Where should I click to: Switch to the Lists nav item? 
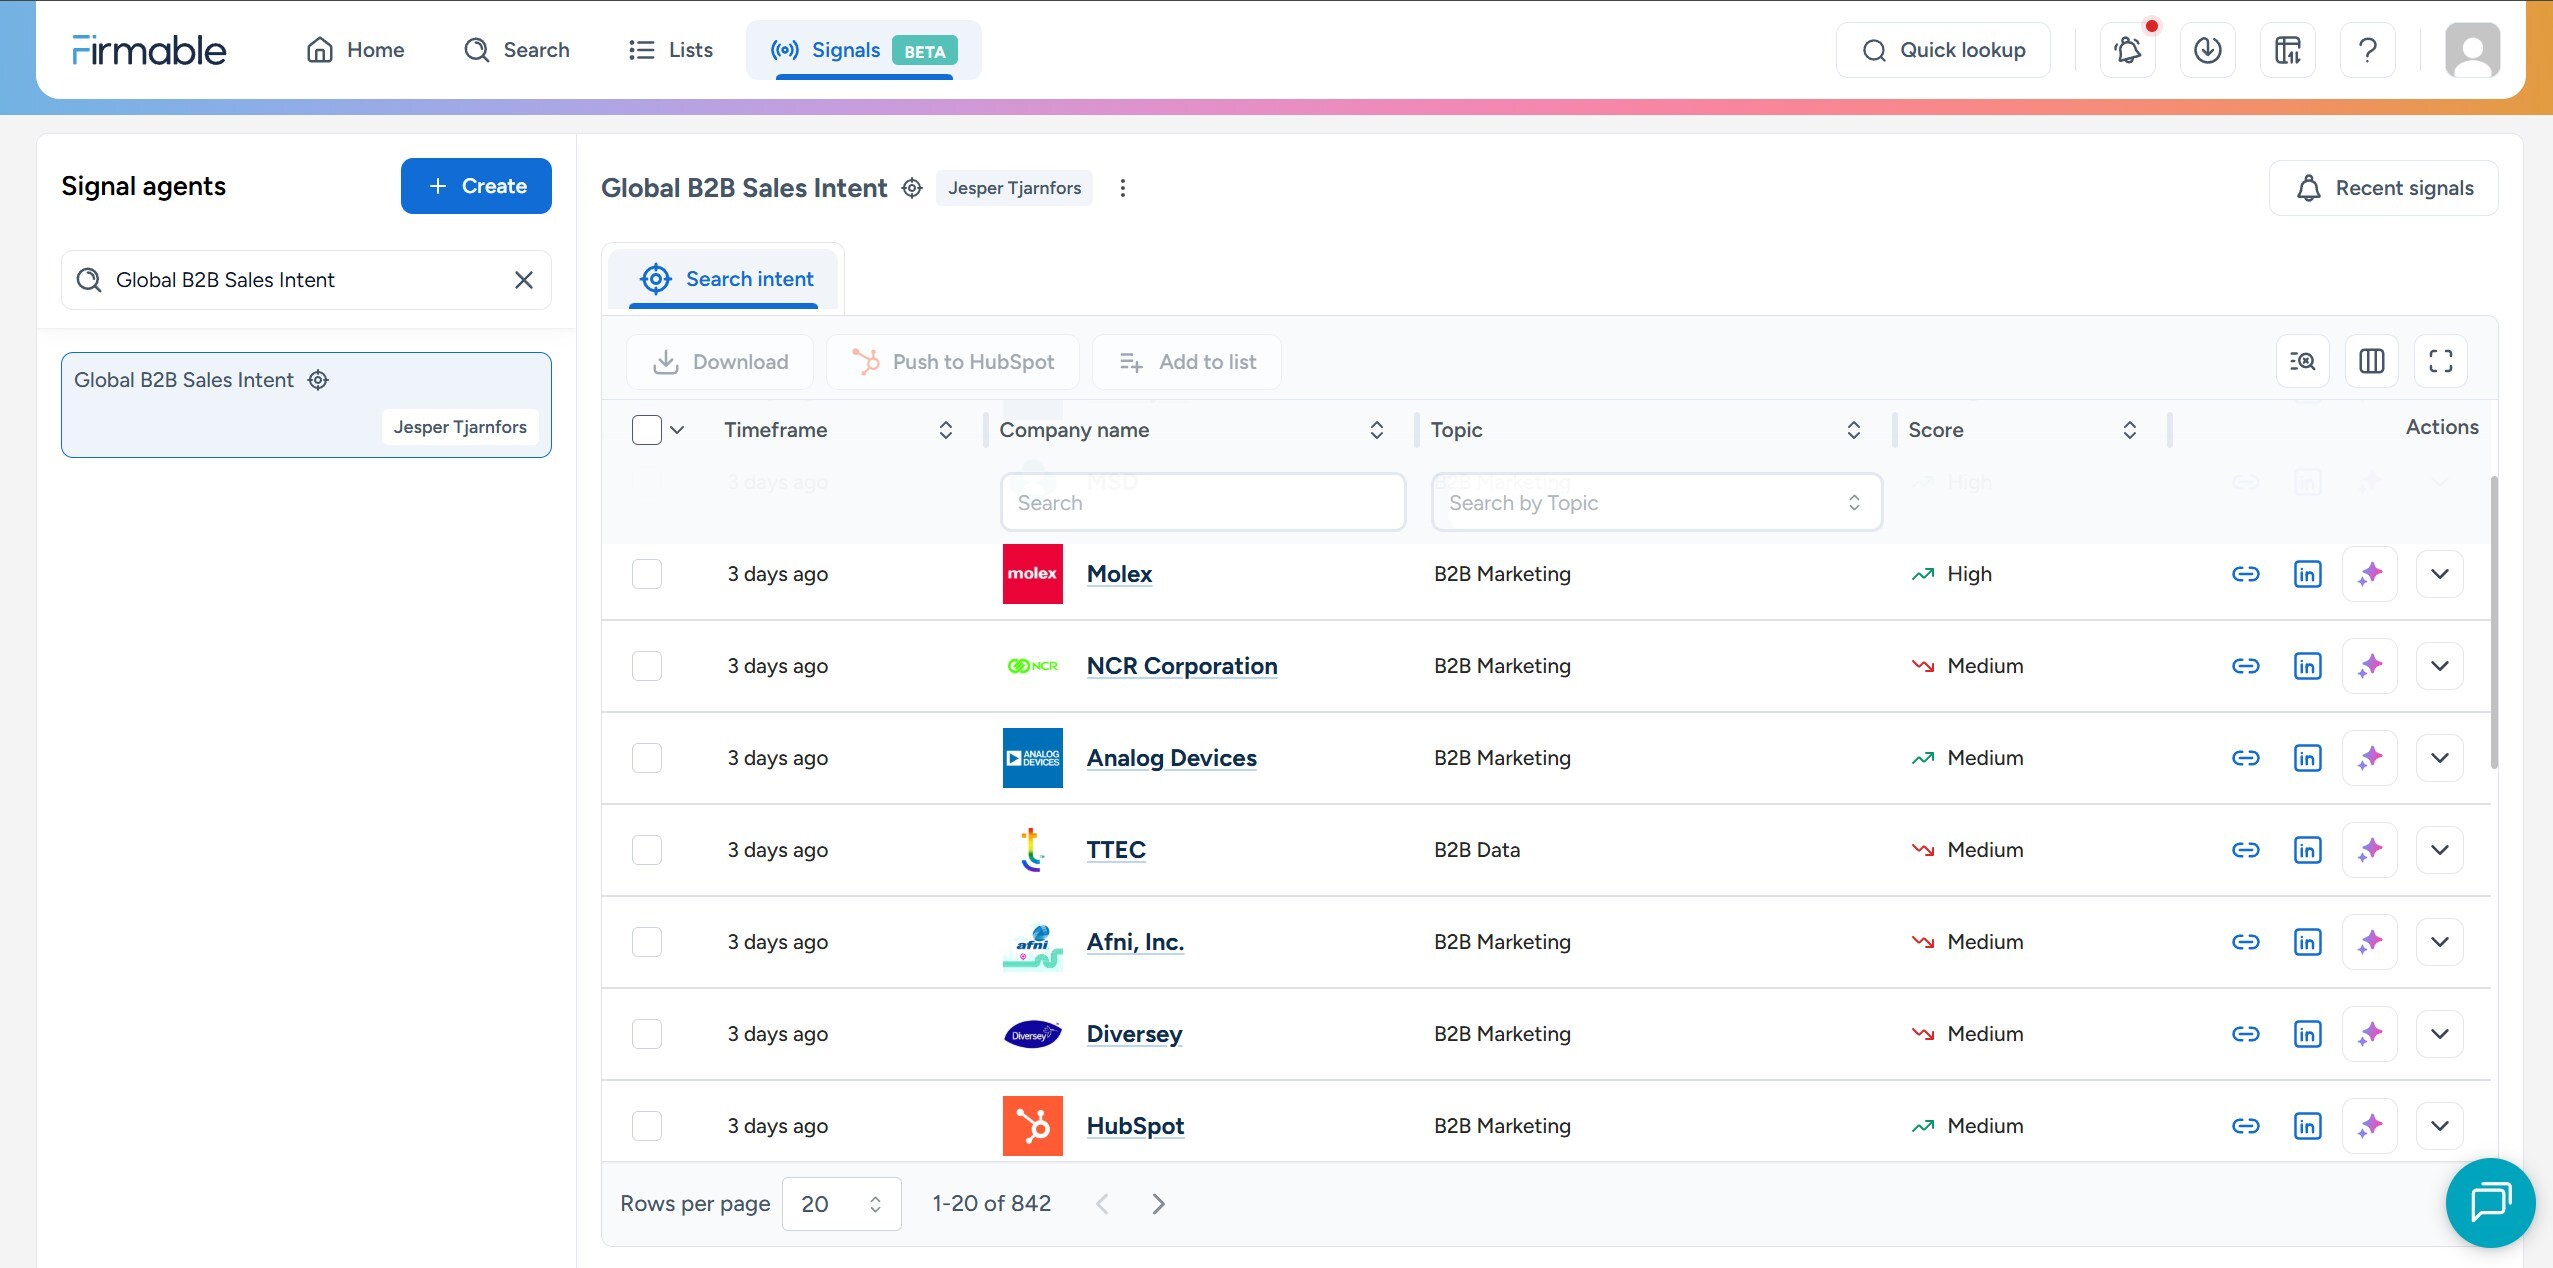pos(671,50)
